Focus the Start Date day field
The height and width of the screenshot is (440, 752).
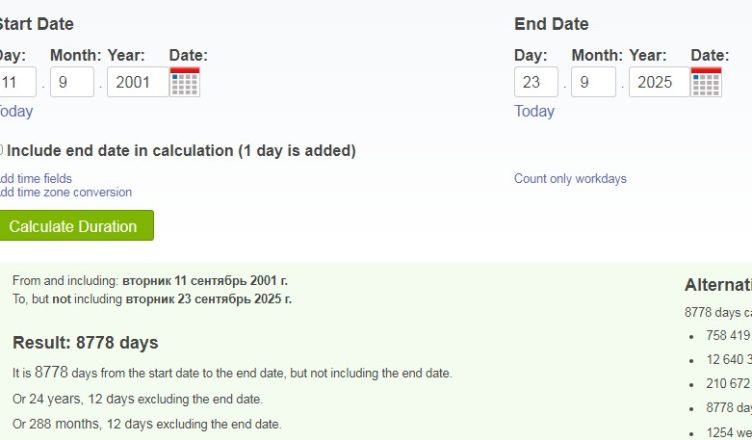tap(17, 82)
